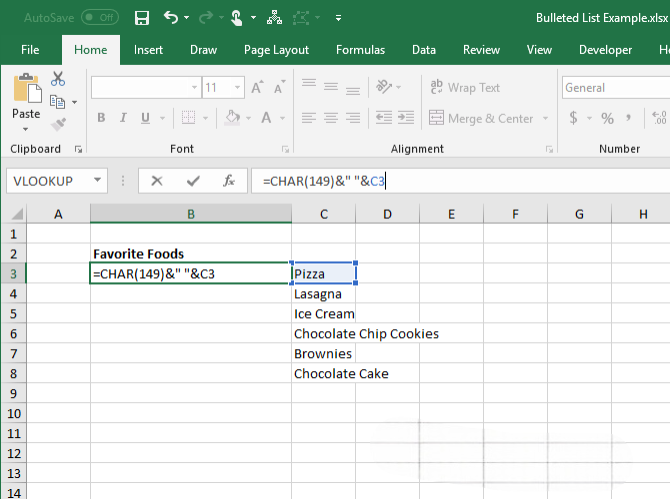This screenshot has width=670, height=499.
Task: Toggle Underline formatting
Action: [x=145, y=117]
